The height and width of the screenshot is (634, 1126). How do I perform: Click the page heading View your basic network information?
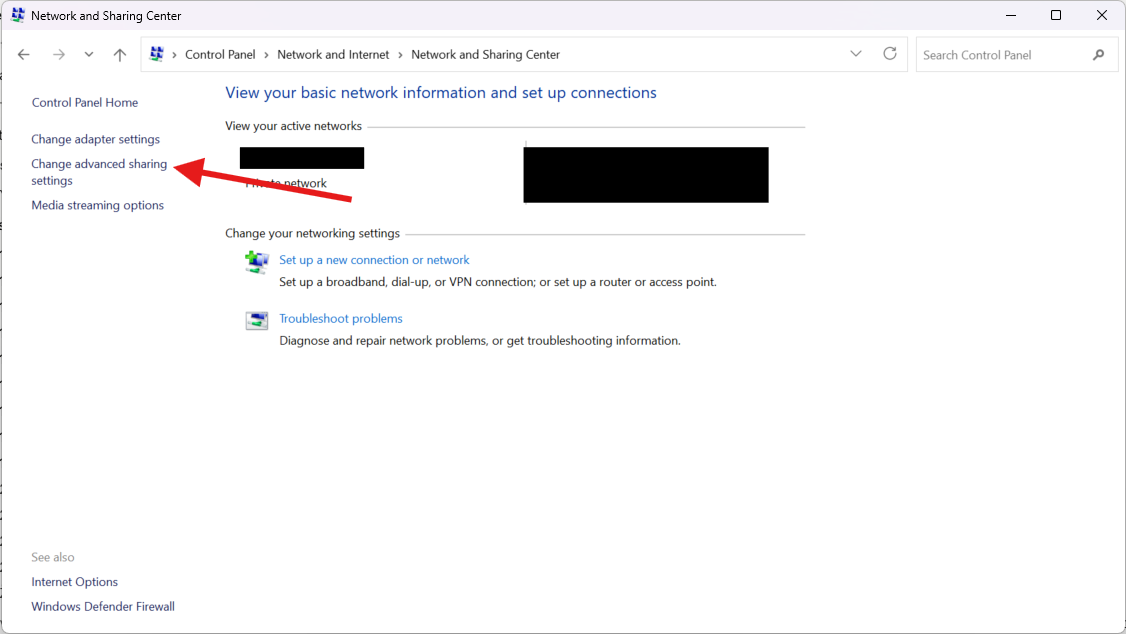tap(441, 93)
